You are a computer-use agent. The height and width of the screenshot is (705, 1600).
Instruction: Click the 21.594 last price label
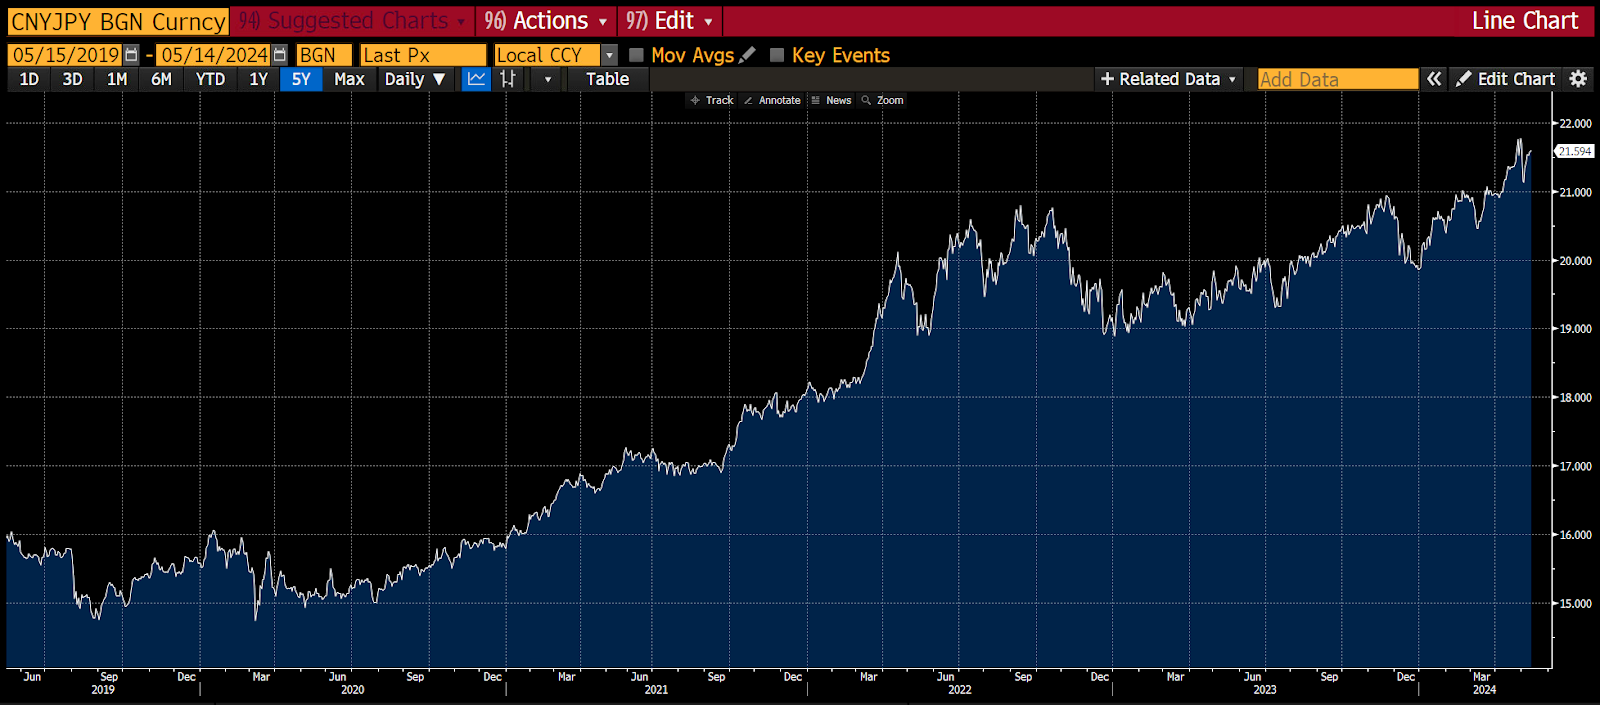pos(1574,151)
